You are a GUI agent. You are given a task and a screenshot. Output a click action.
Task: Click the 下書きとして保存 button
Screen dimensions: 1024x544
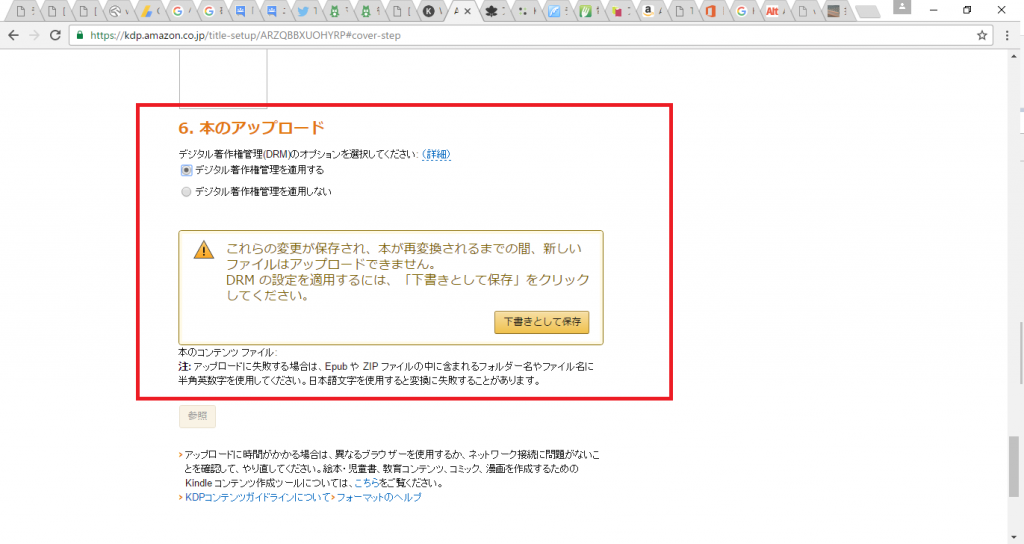click(x=541, y=322)
